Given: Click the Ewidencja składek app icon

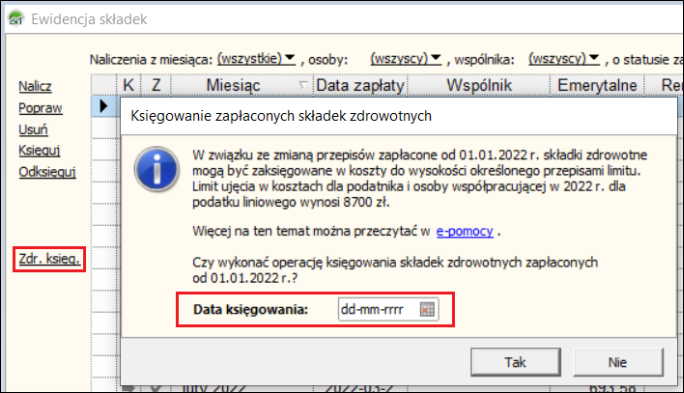Looking at the screenshot, I should (16, 19).
